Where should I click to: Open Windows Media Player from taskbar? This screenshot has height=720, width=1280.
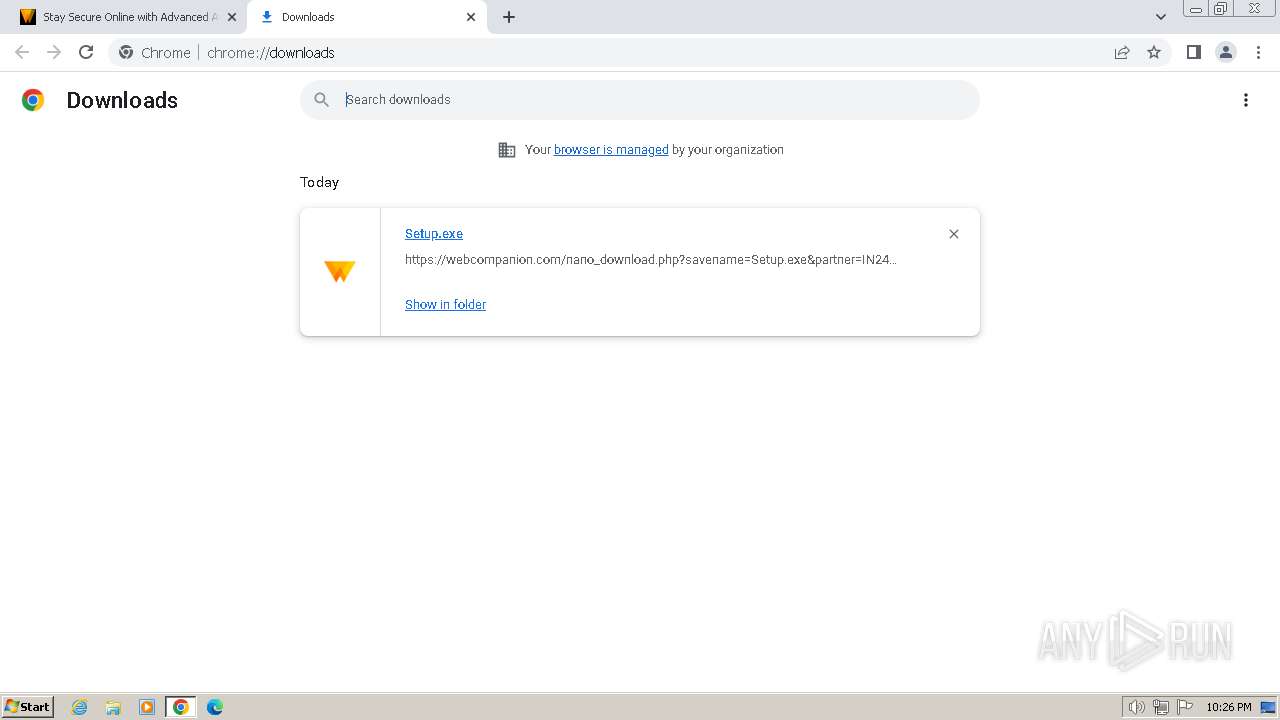[x=147, y=707]
